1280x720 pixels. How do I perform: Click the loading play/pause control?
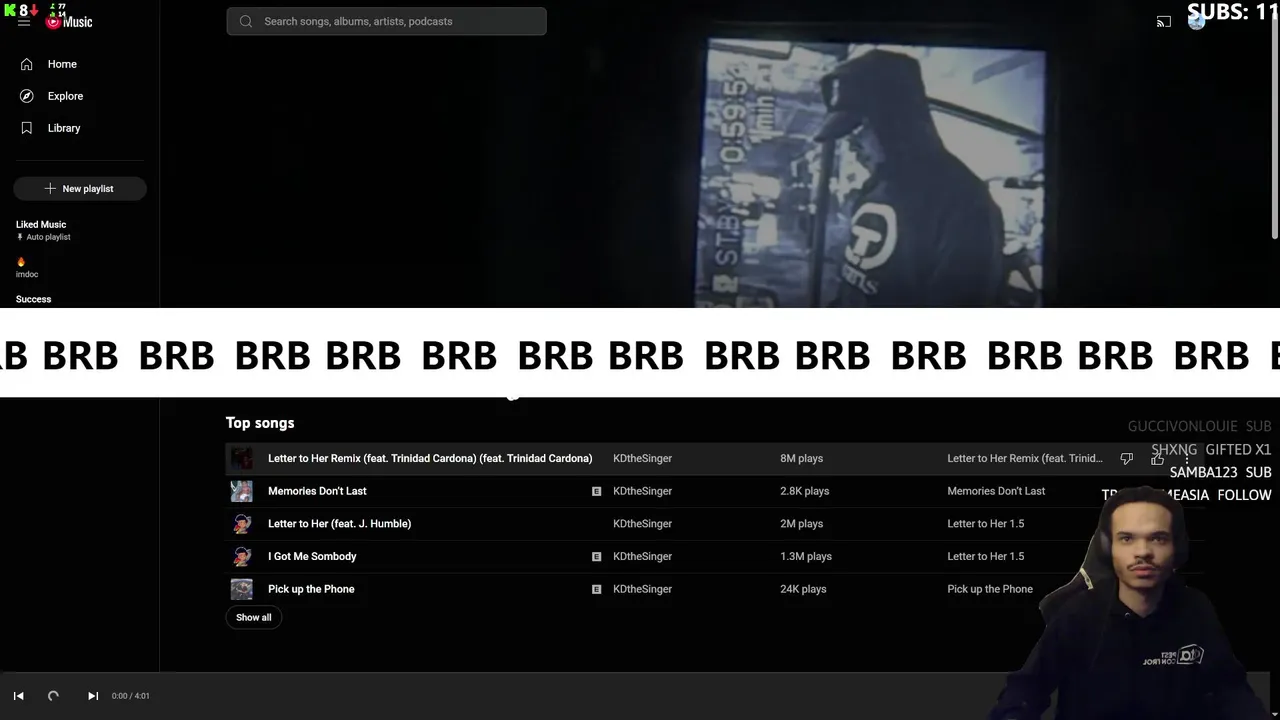(x=53, y=696)
